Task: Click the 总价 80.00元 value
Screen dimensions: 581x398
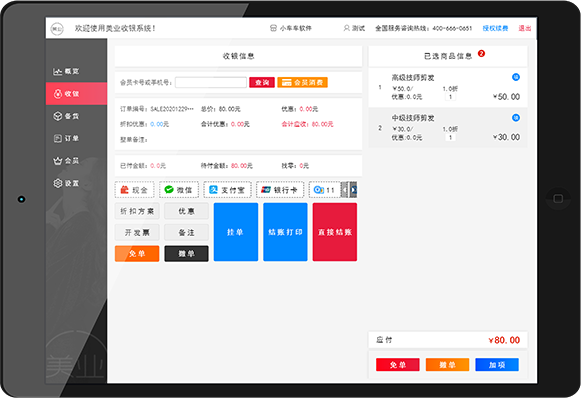Action: [220, 109]
